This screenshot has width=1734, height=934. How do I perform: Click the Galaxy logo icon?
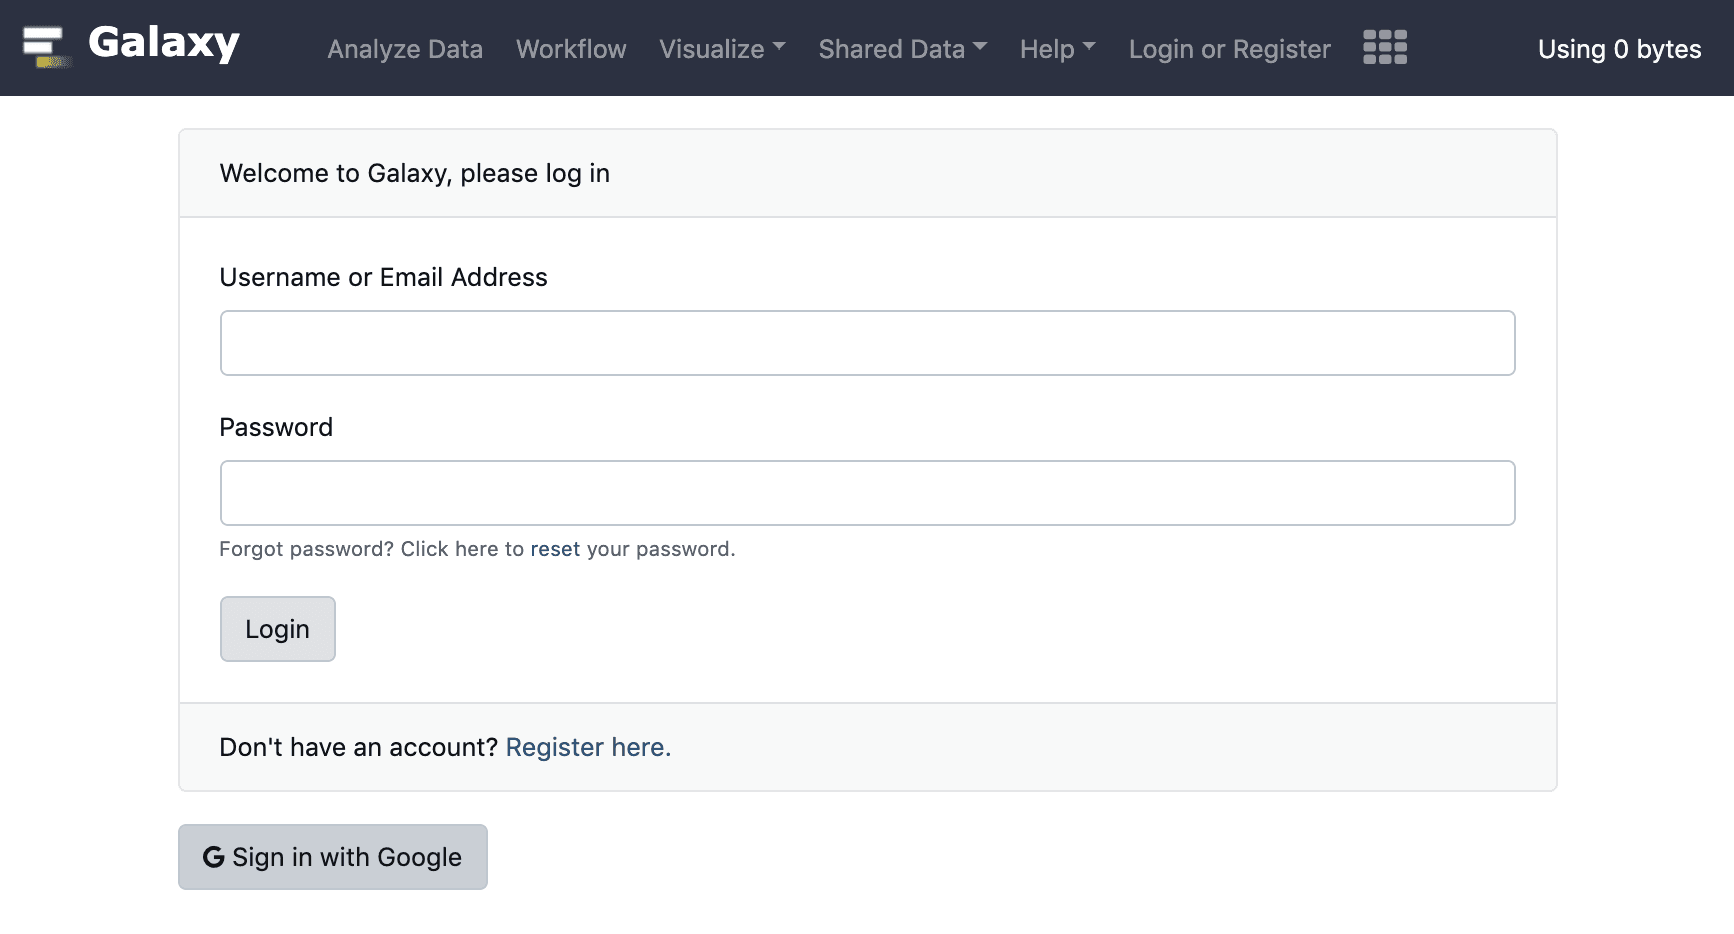coord(44,46)
